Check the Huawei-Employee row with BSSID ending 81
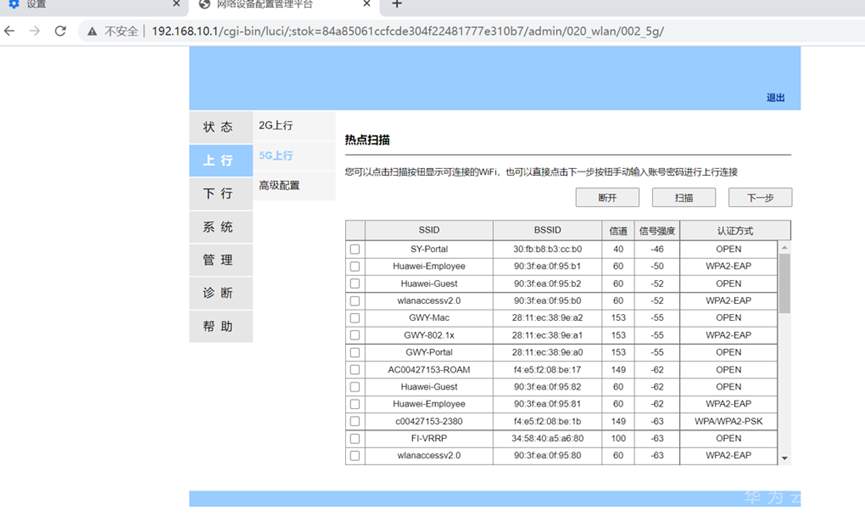Viewport: 865px width, 522px height. 355,404
